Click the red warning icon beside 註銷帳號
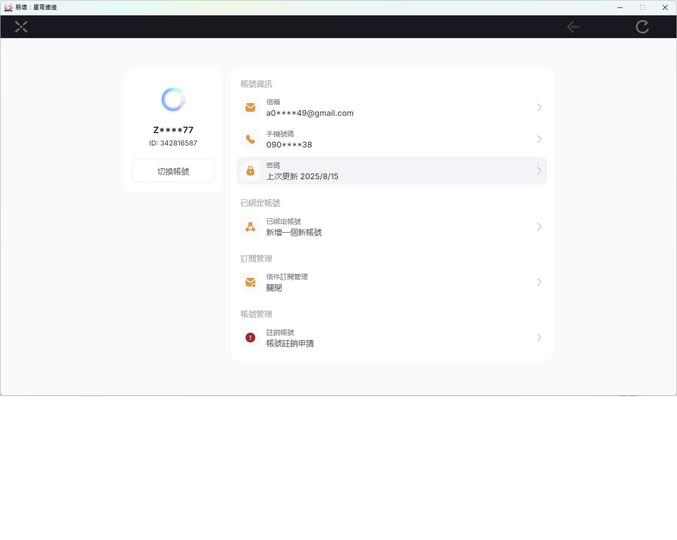Image resolution: width=677 pixels, height=540 pixels. (x=250, y=338)
